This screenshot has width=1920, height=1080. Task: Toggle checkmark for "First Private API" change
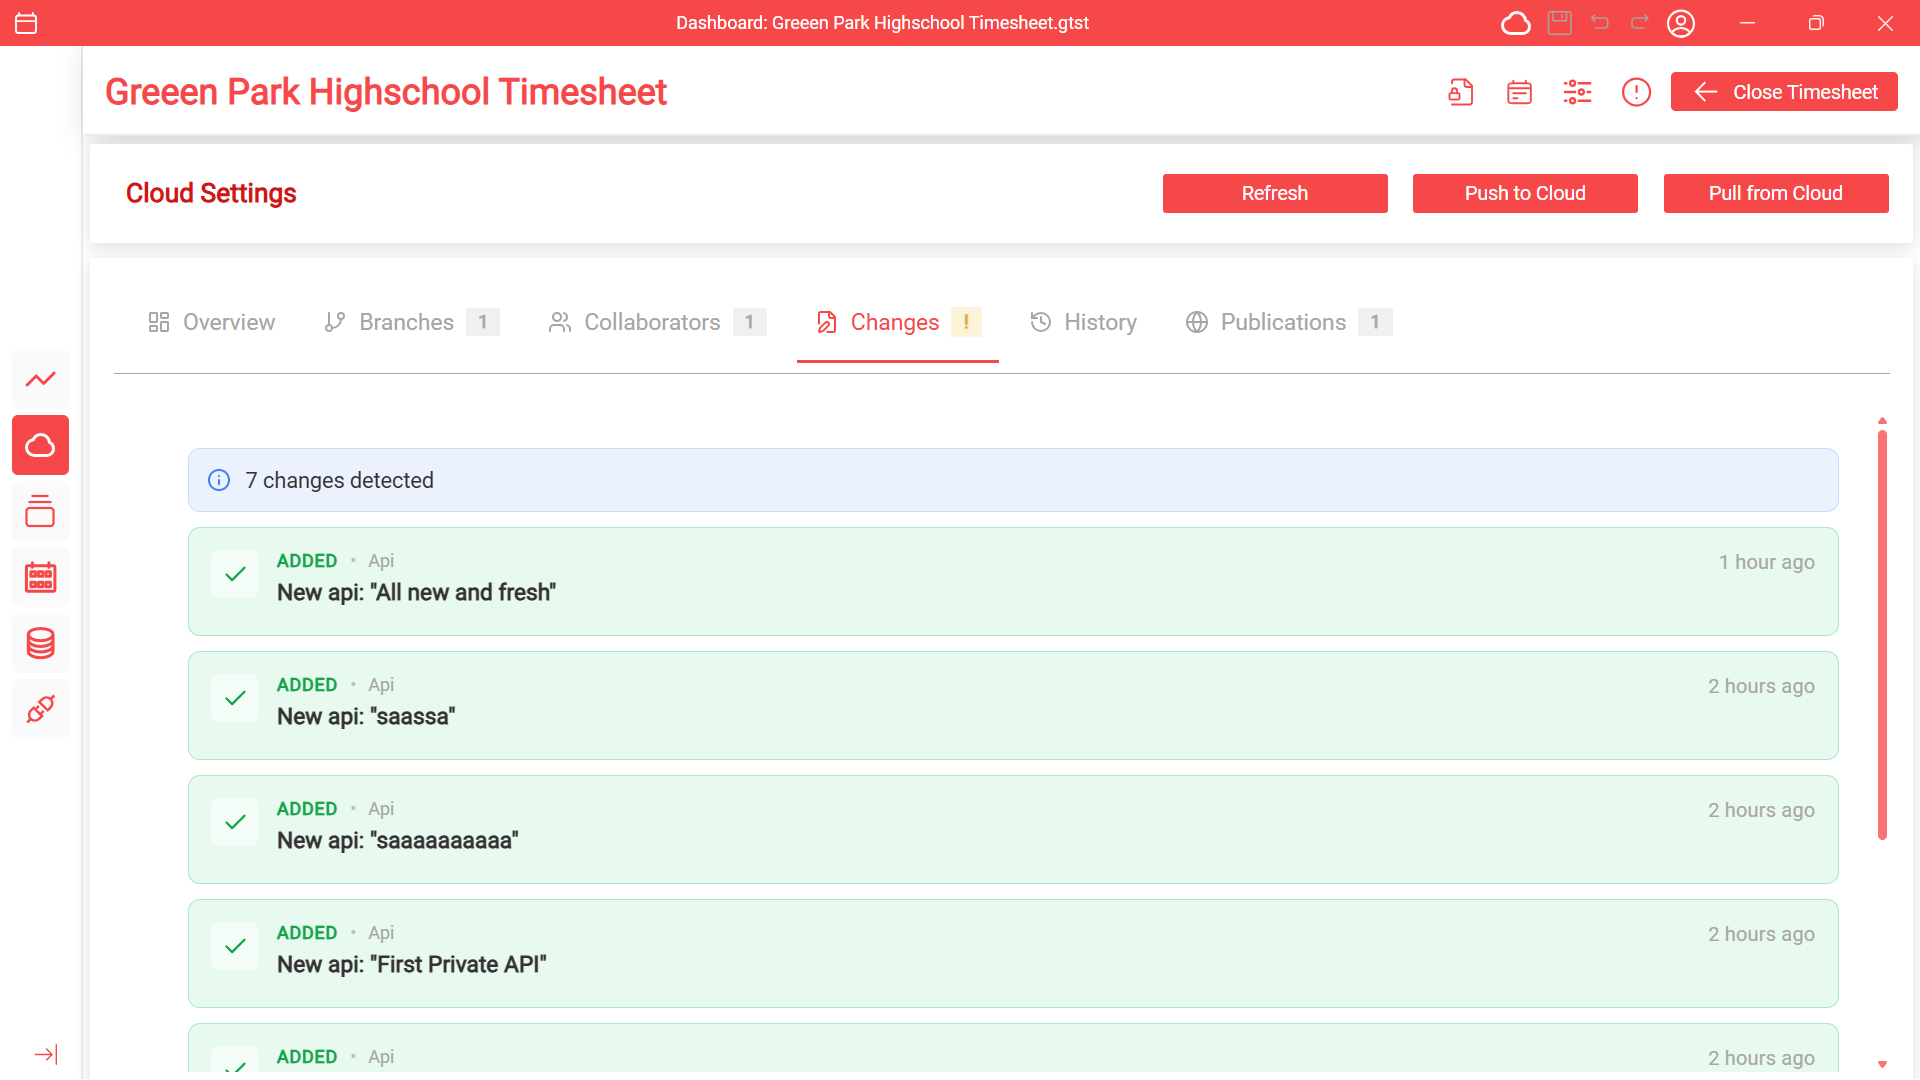235,946
